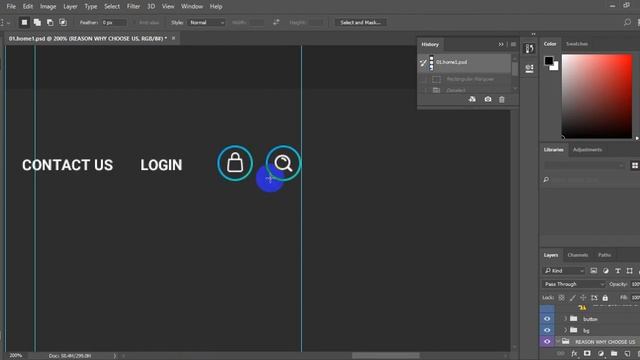The image size is (640, 360).
Task: Open the File menu
Action: click(x=11, y=7)
